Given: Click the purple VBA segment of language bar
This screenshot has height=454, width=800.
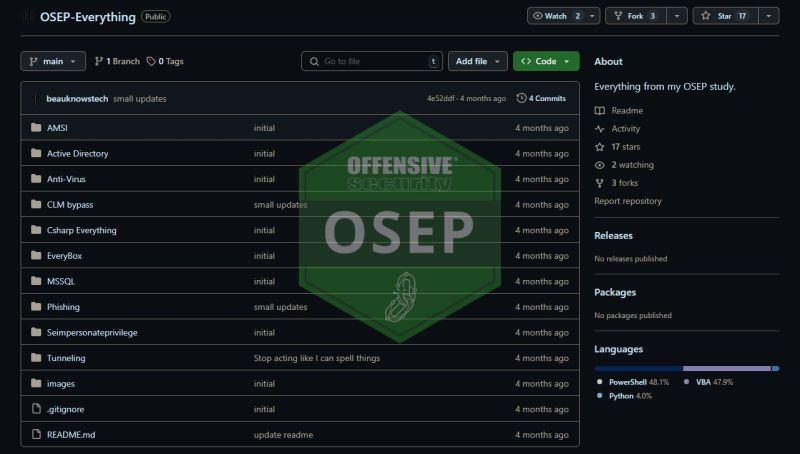Looking at the screenshot, I should click(727, 368).
